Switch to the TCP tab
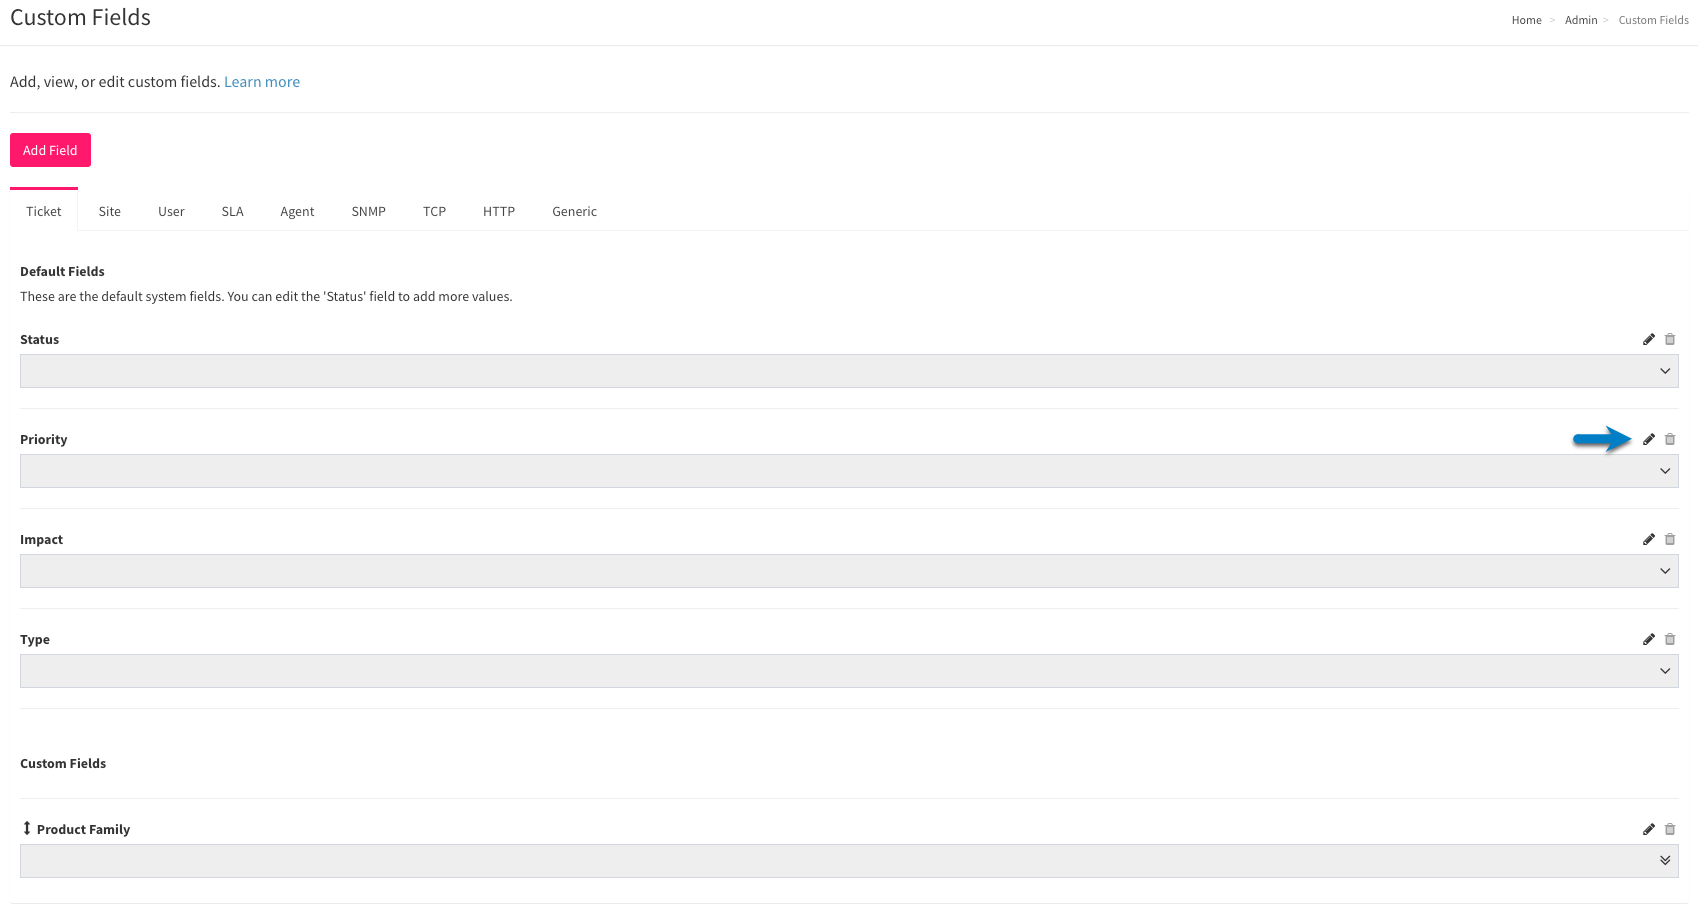This screenshot has height=904, width=1698. pos(434,211)
